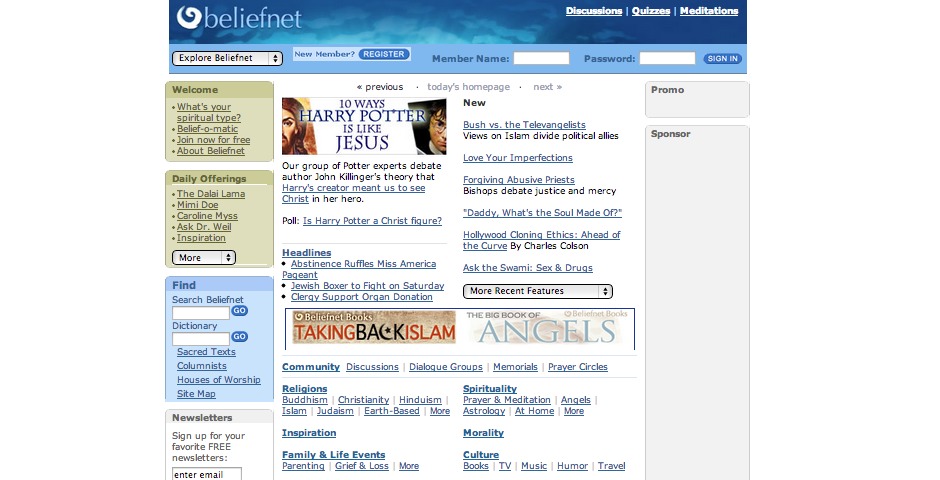Go to the previous homepage
The width and height of the screenshot is (940, 480).
(380, 87)
